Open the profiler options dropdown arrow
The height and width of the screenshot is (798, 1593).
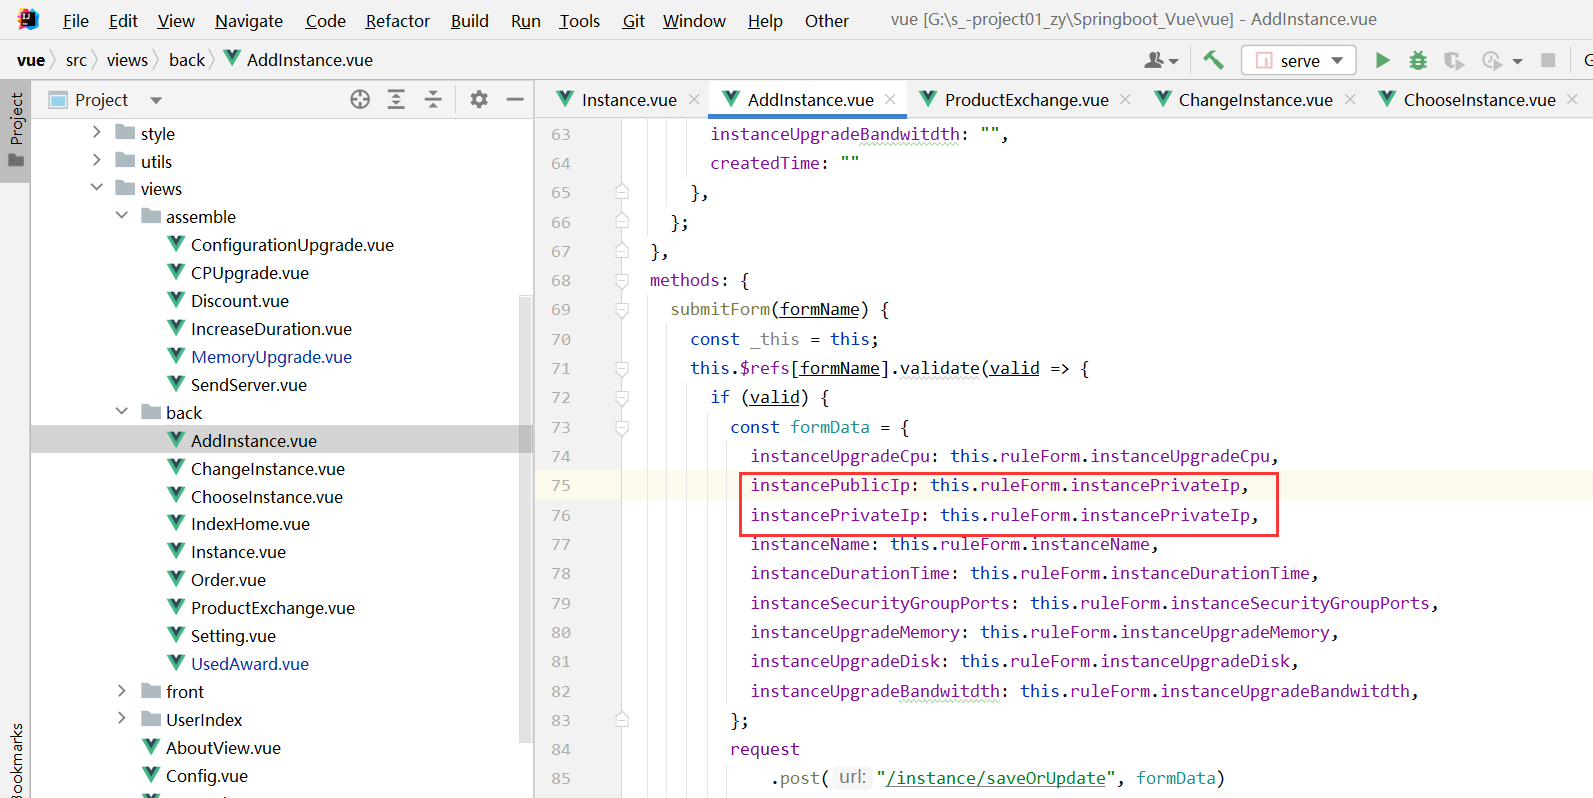(x=1517, y=61)
